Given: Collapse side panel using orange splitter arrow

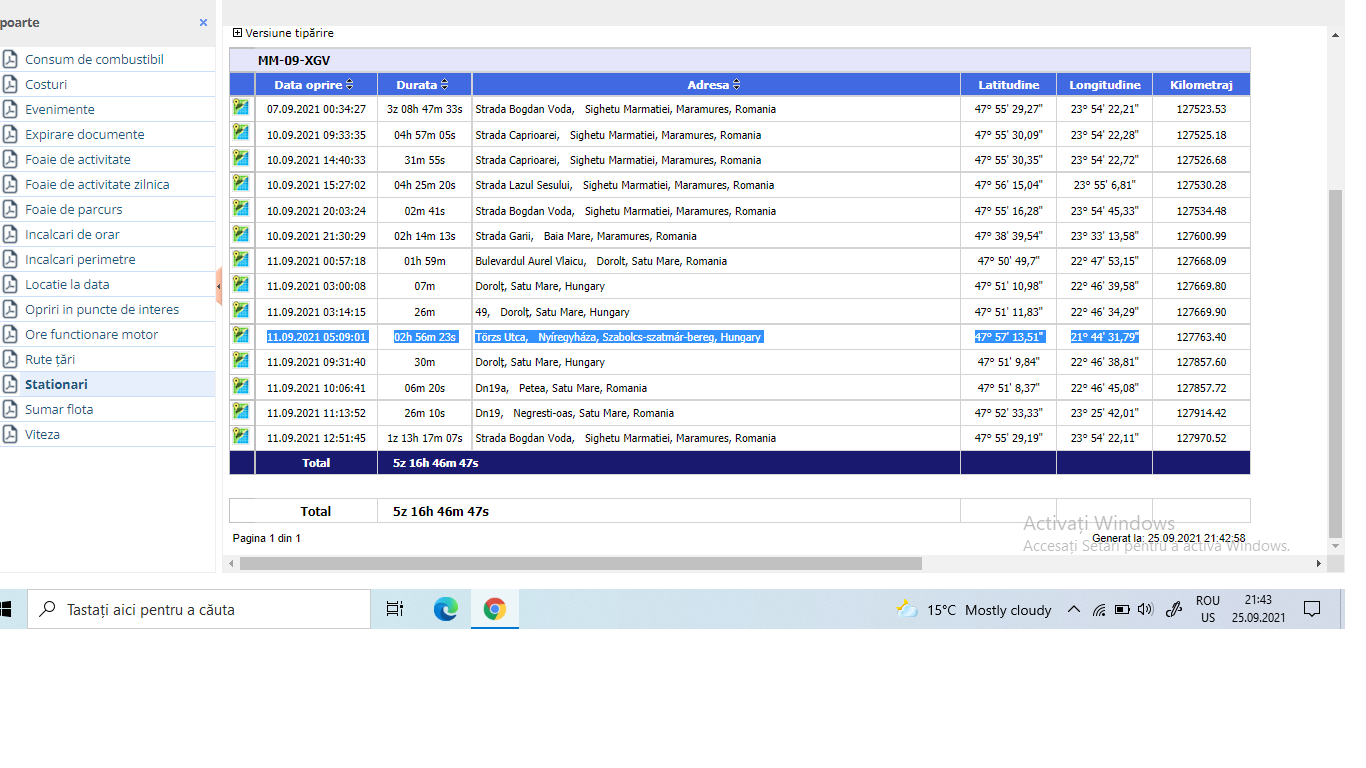Looking at the screenshot, I should pos(219,286).
